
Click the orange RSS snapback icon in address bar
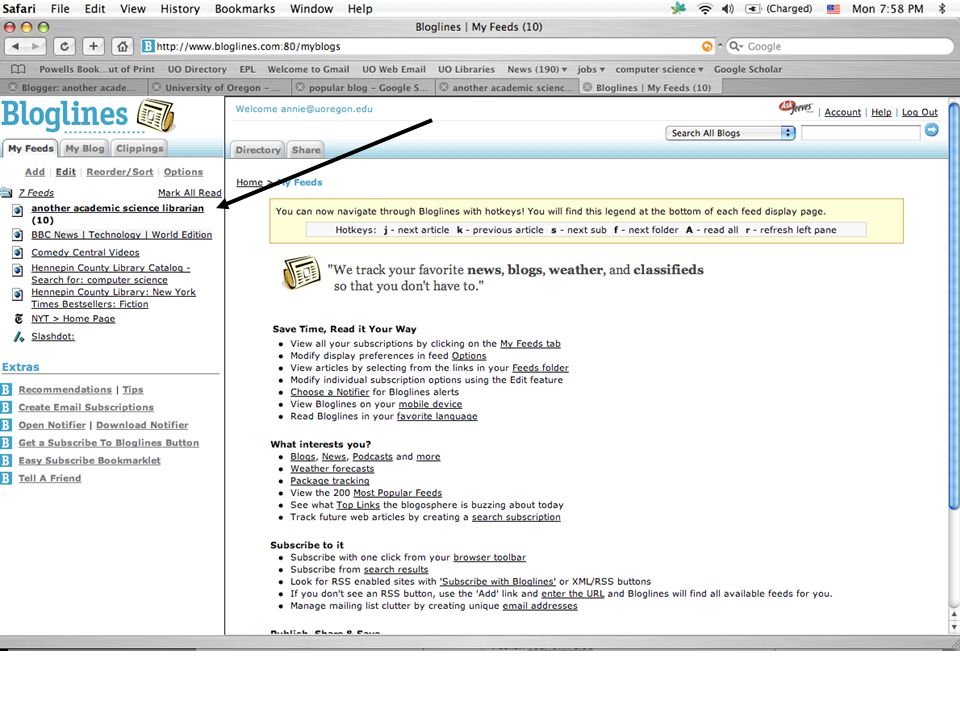point(707,47)
